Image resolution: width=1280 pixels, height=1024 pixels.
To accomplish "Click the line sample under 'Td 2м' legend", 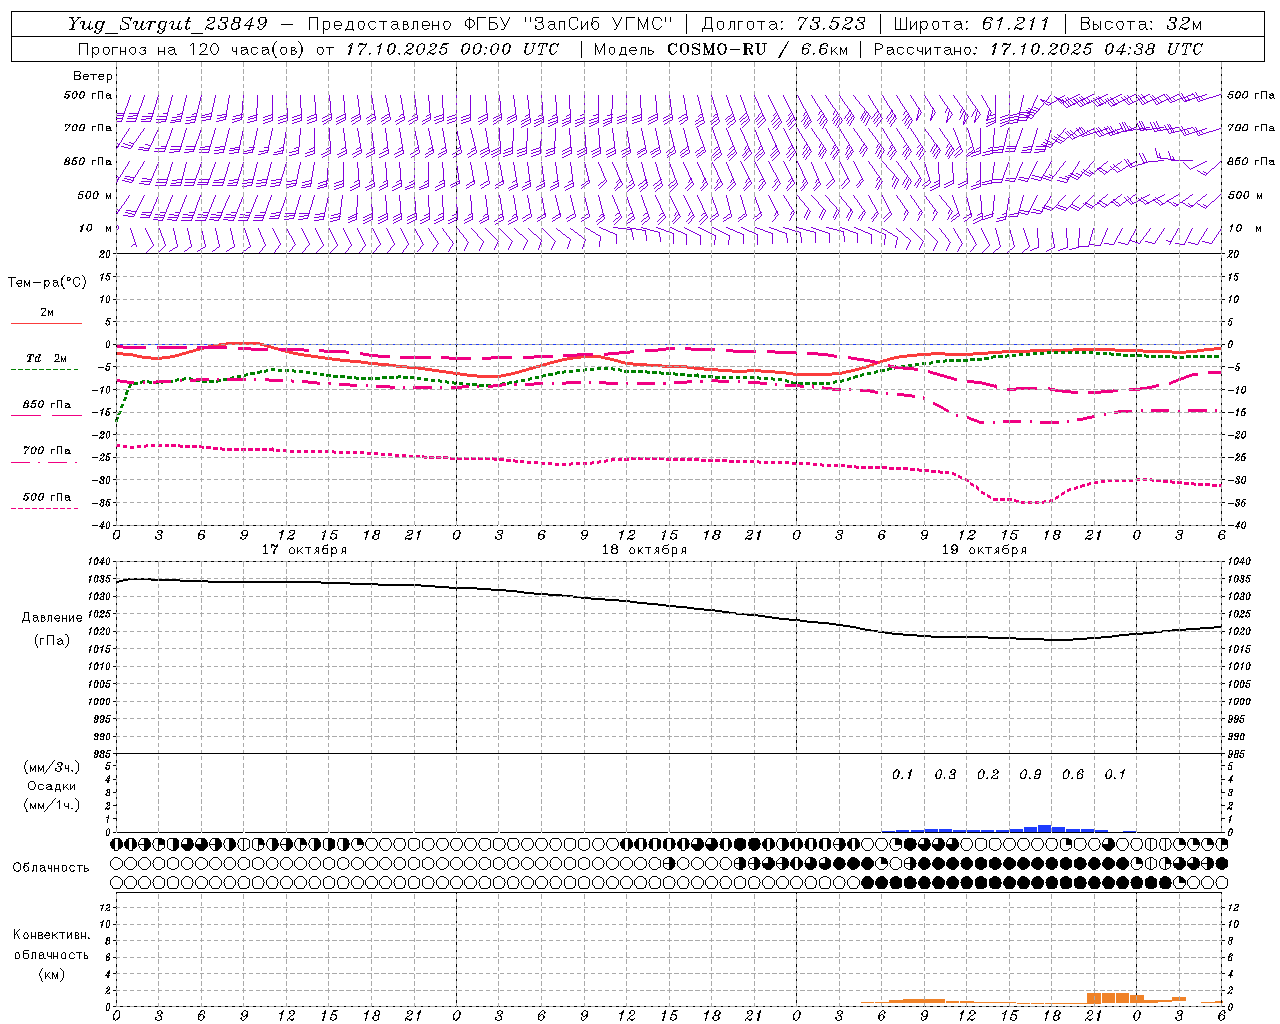I will (44, 370).
